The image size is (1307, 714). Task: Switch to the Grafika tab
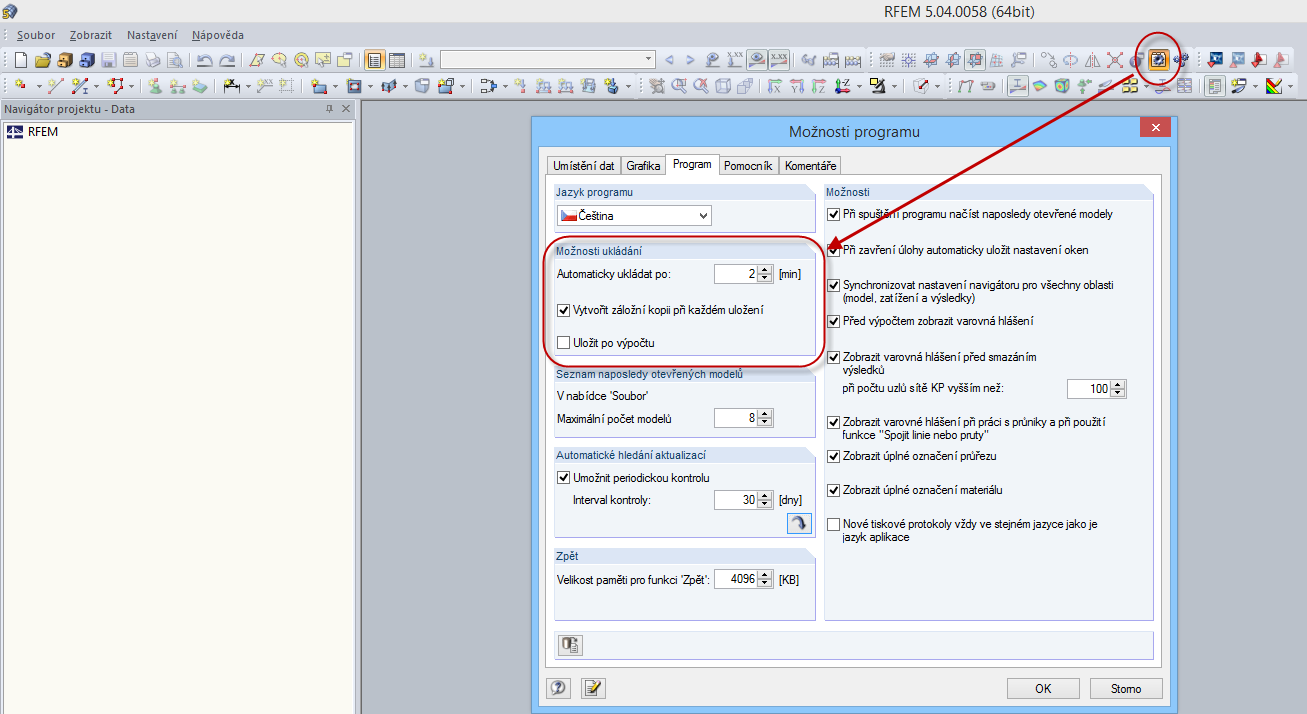coord(643,166)
